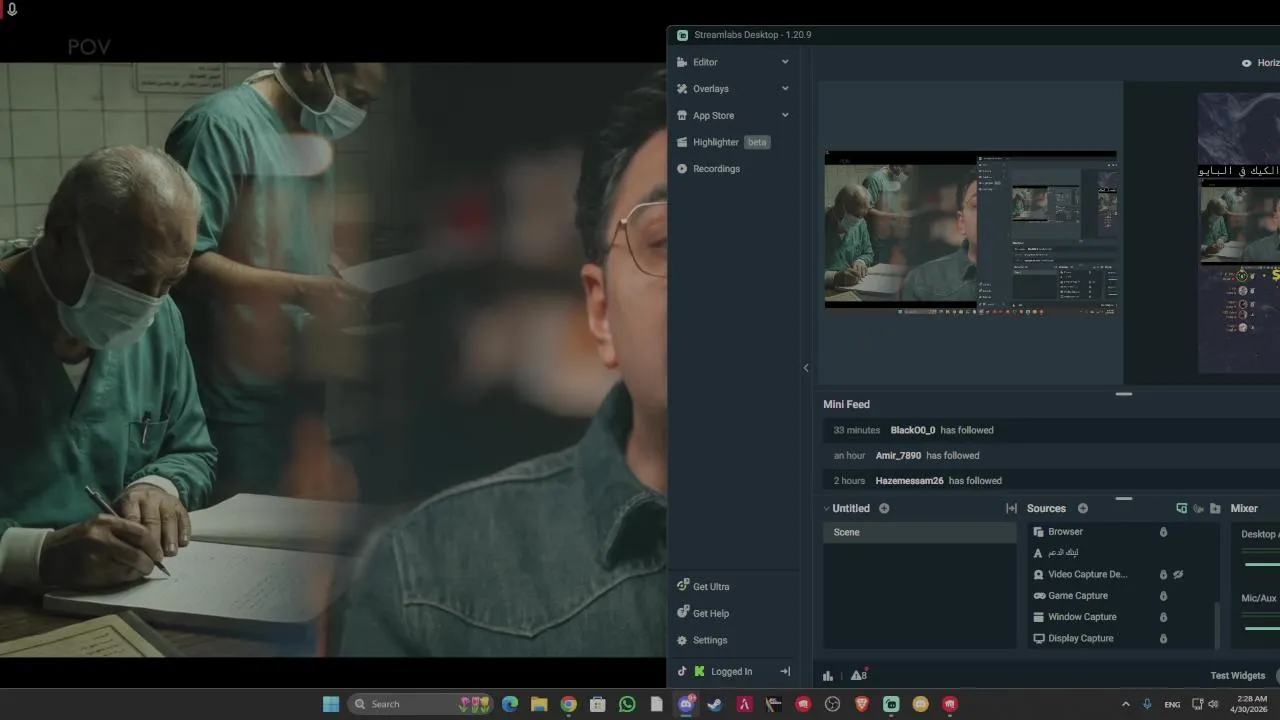The height and width of the screenshot is (720, 1280).
Task: Expand the App Store dropdown chevron
Action: click(x=785, y=115)
